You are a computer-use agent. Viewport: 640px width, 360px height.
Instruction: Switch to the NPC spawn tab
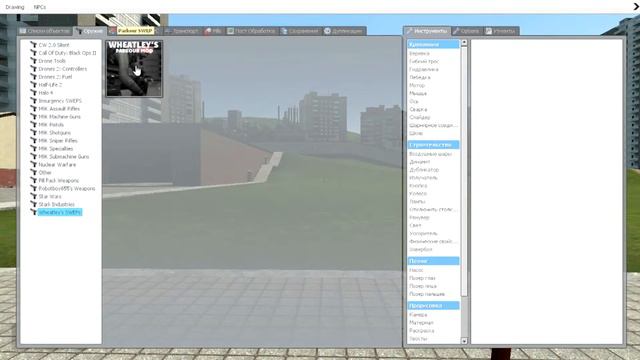213,31
